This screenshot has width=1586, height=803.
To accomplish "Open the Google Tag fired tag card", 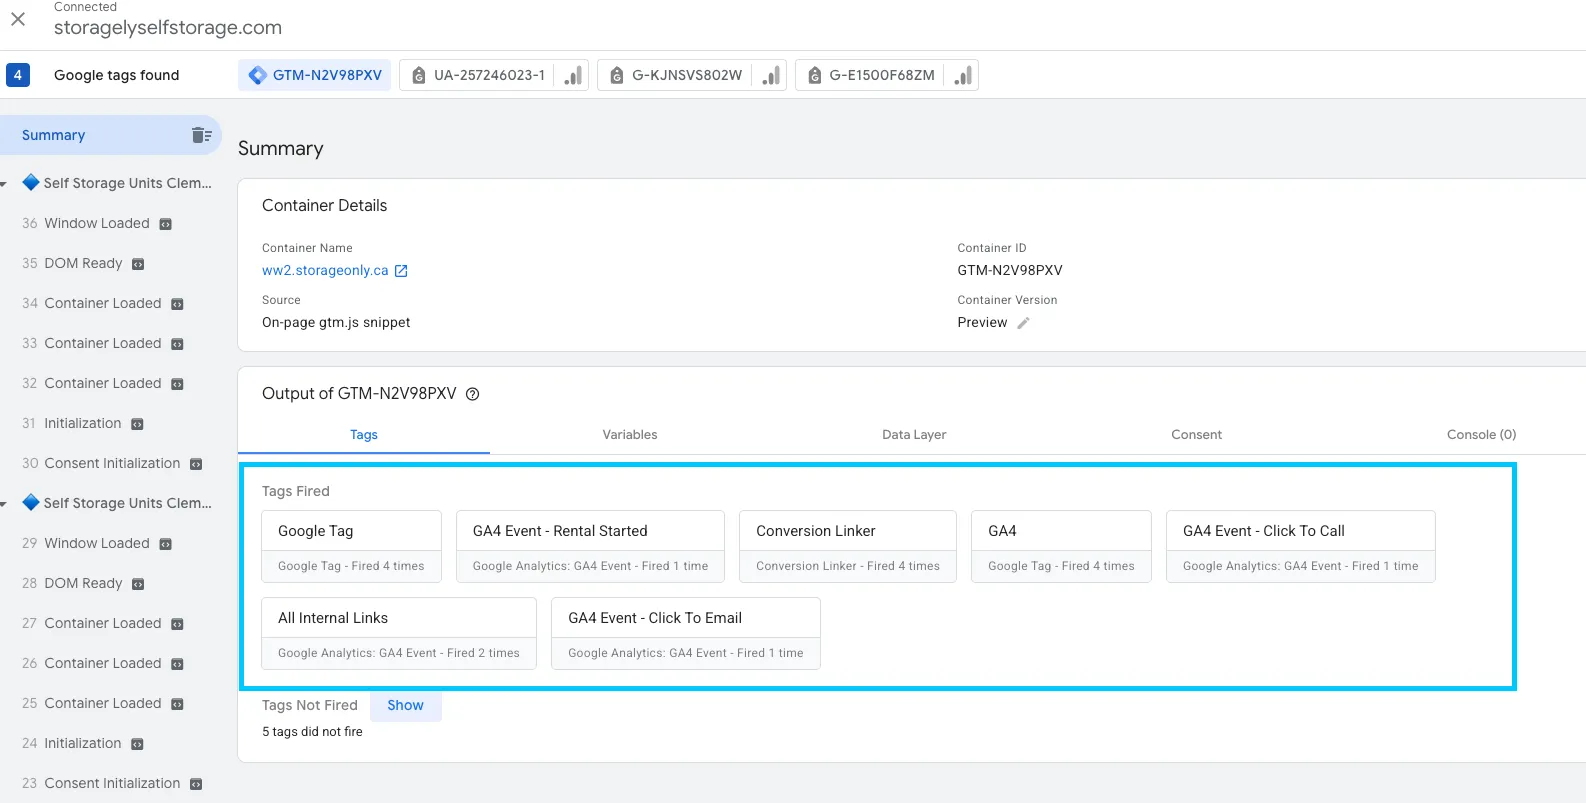I will coord(351,547).
